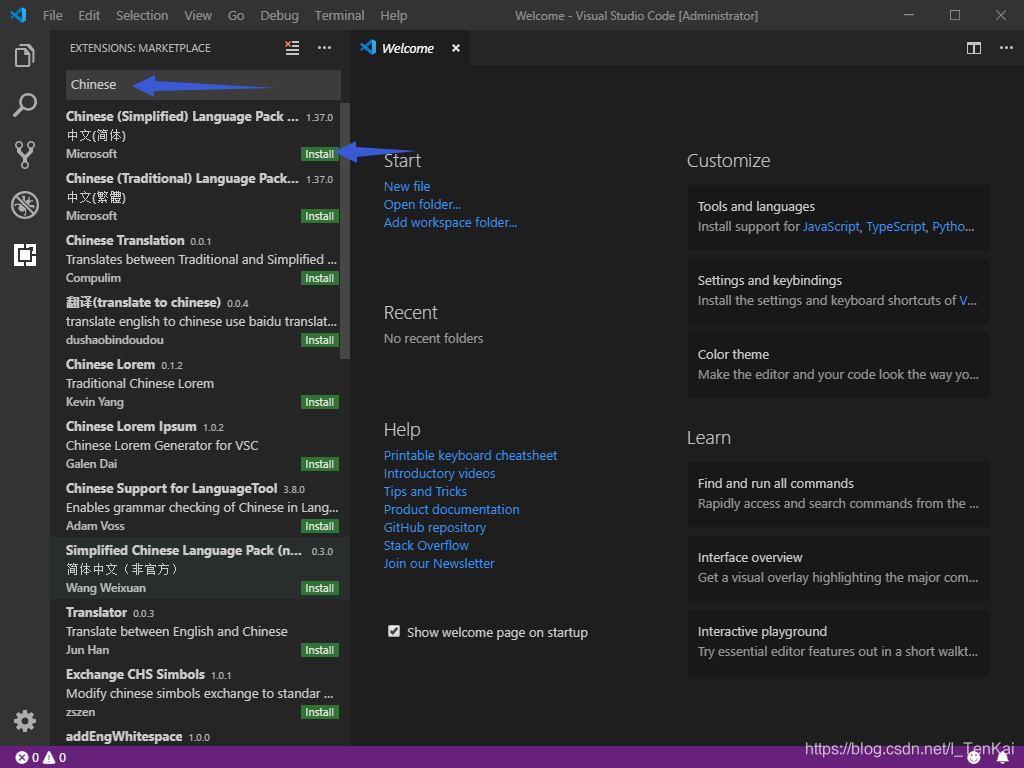Install the Translator extension by Jun Han
1024x768 pixels.
point(319,650)
